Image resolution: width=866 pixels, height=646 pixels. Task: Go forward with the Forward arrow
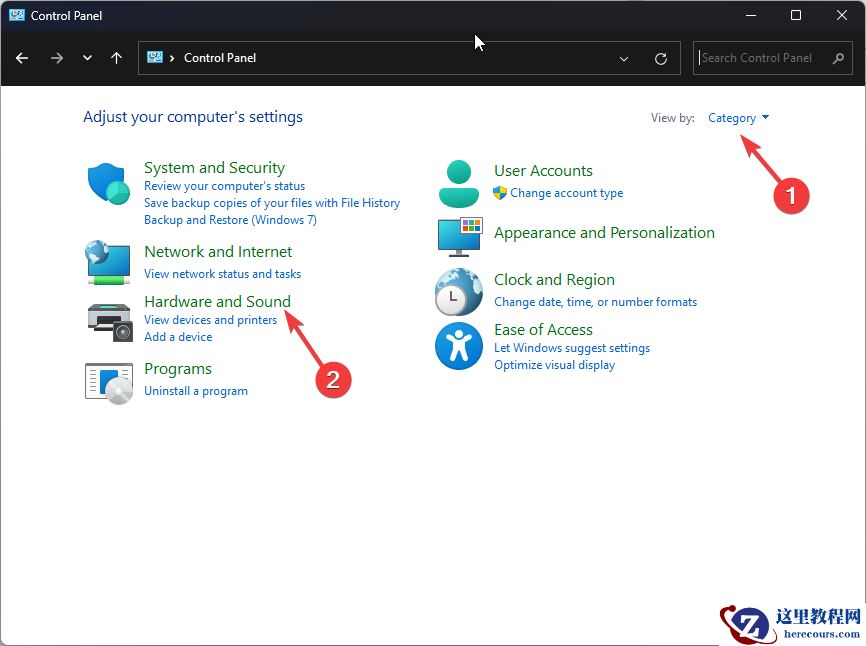coord(56,58)
